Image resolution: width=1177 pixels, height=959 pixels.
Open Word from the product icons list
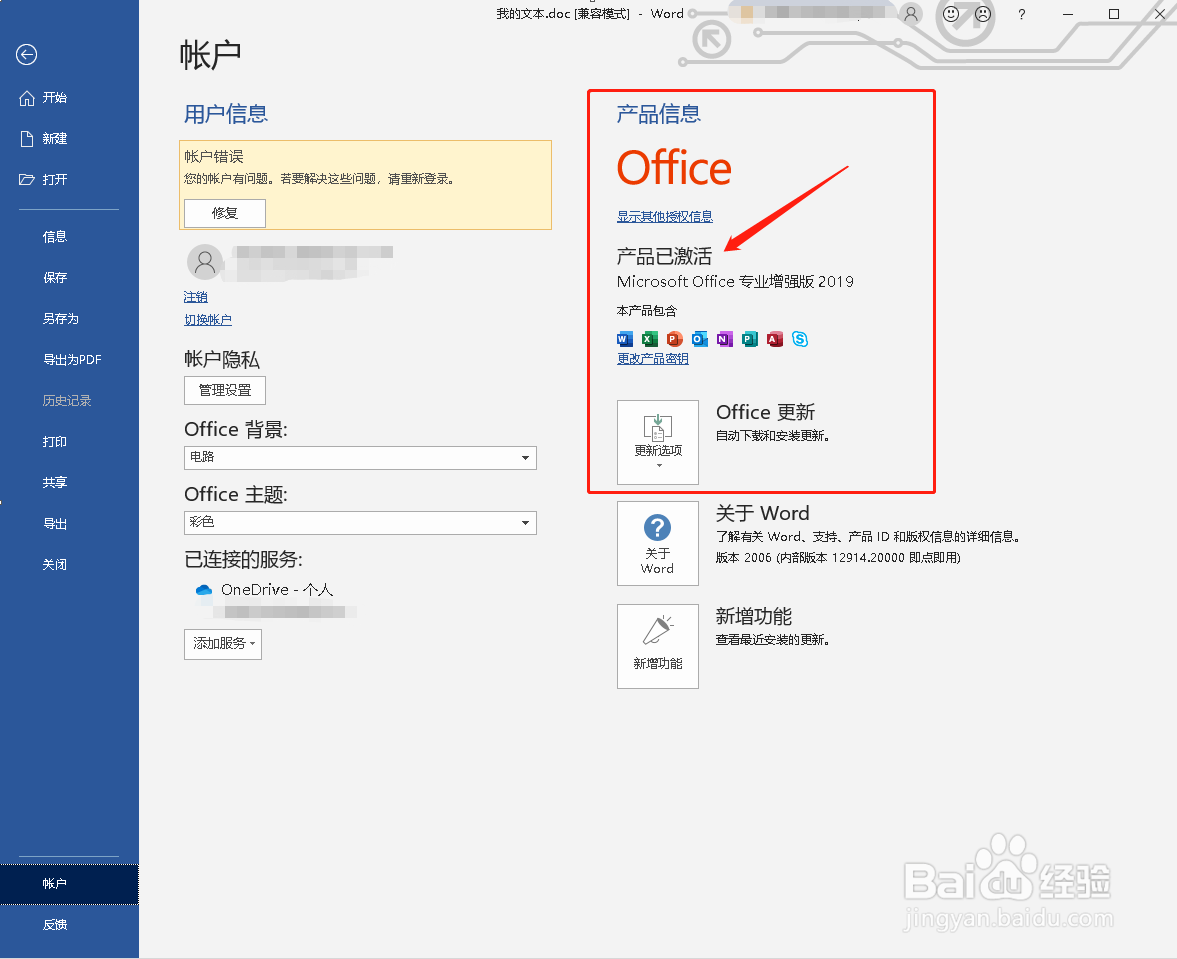point(624,339)
